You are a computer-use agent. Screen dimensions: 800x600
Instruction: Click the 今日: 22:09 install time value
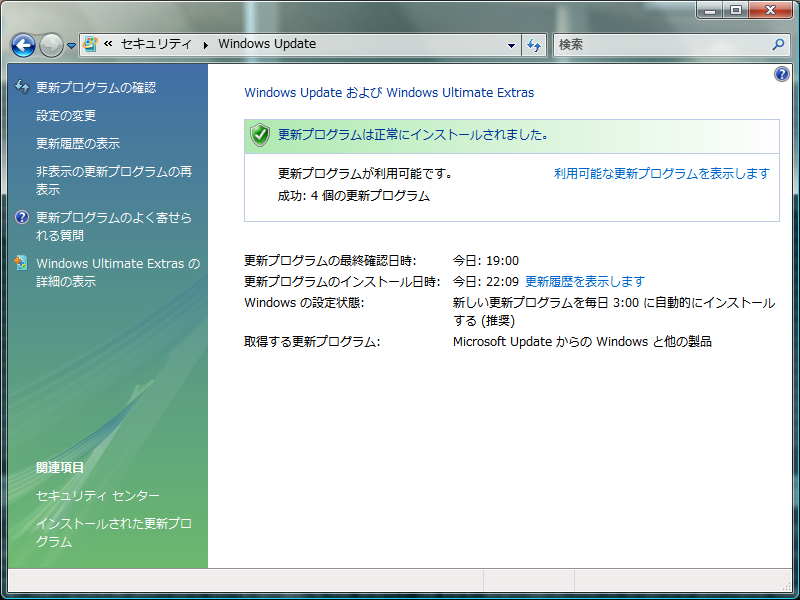click(x=486, y=282)
